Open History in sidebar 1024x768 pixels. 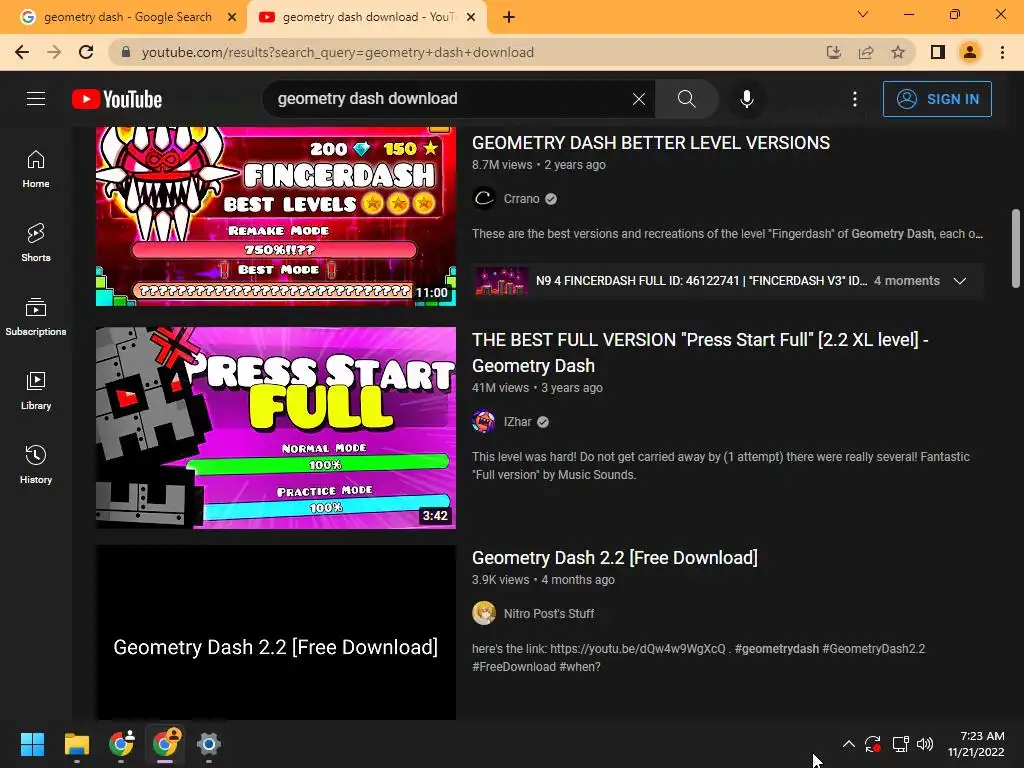pyautogui.click(x=36, y=464)
